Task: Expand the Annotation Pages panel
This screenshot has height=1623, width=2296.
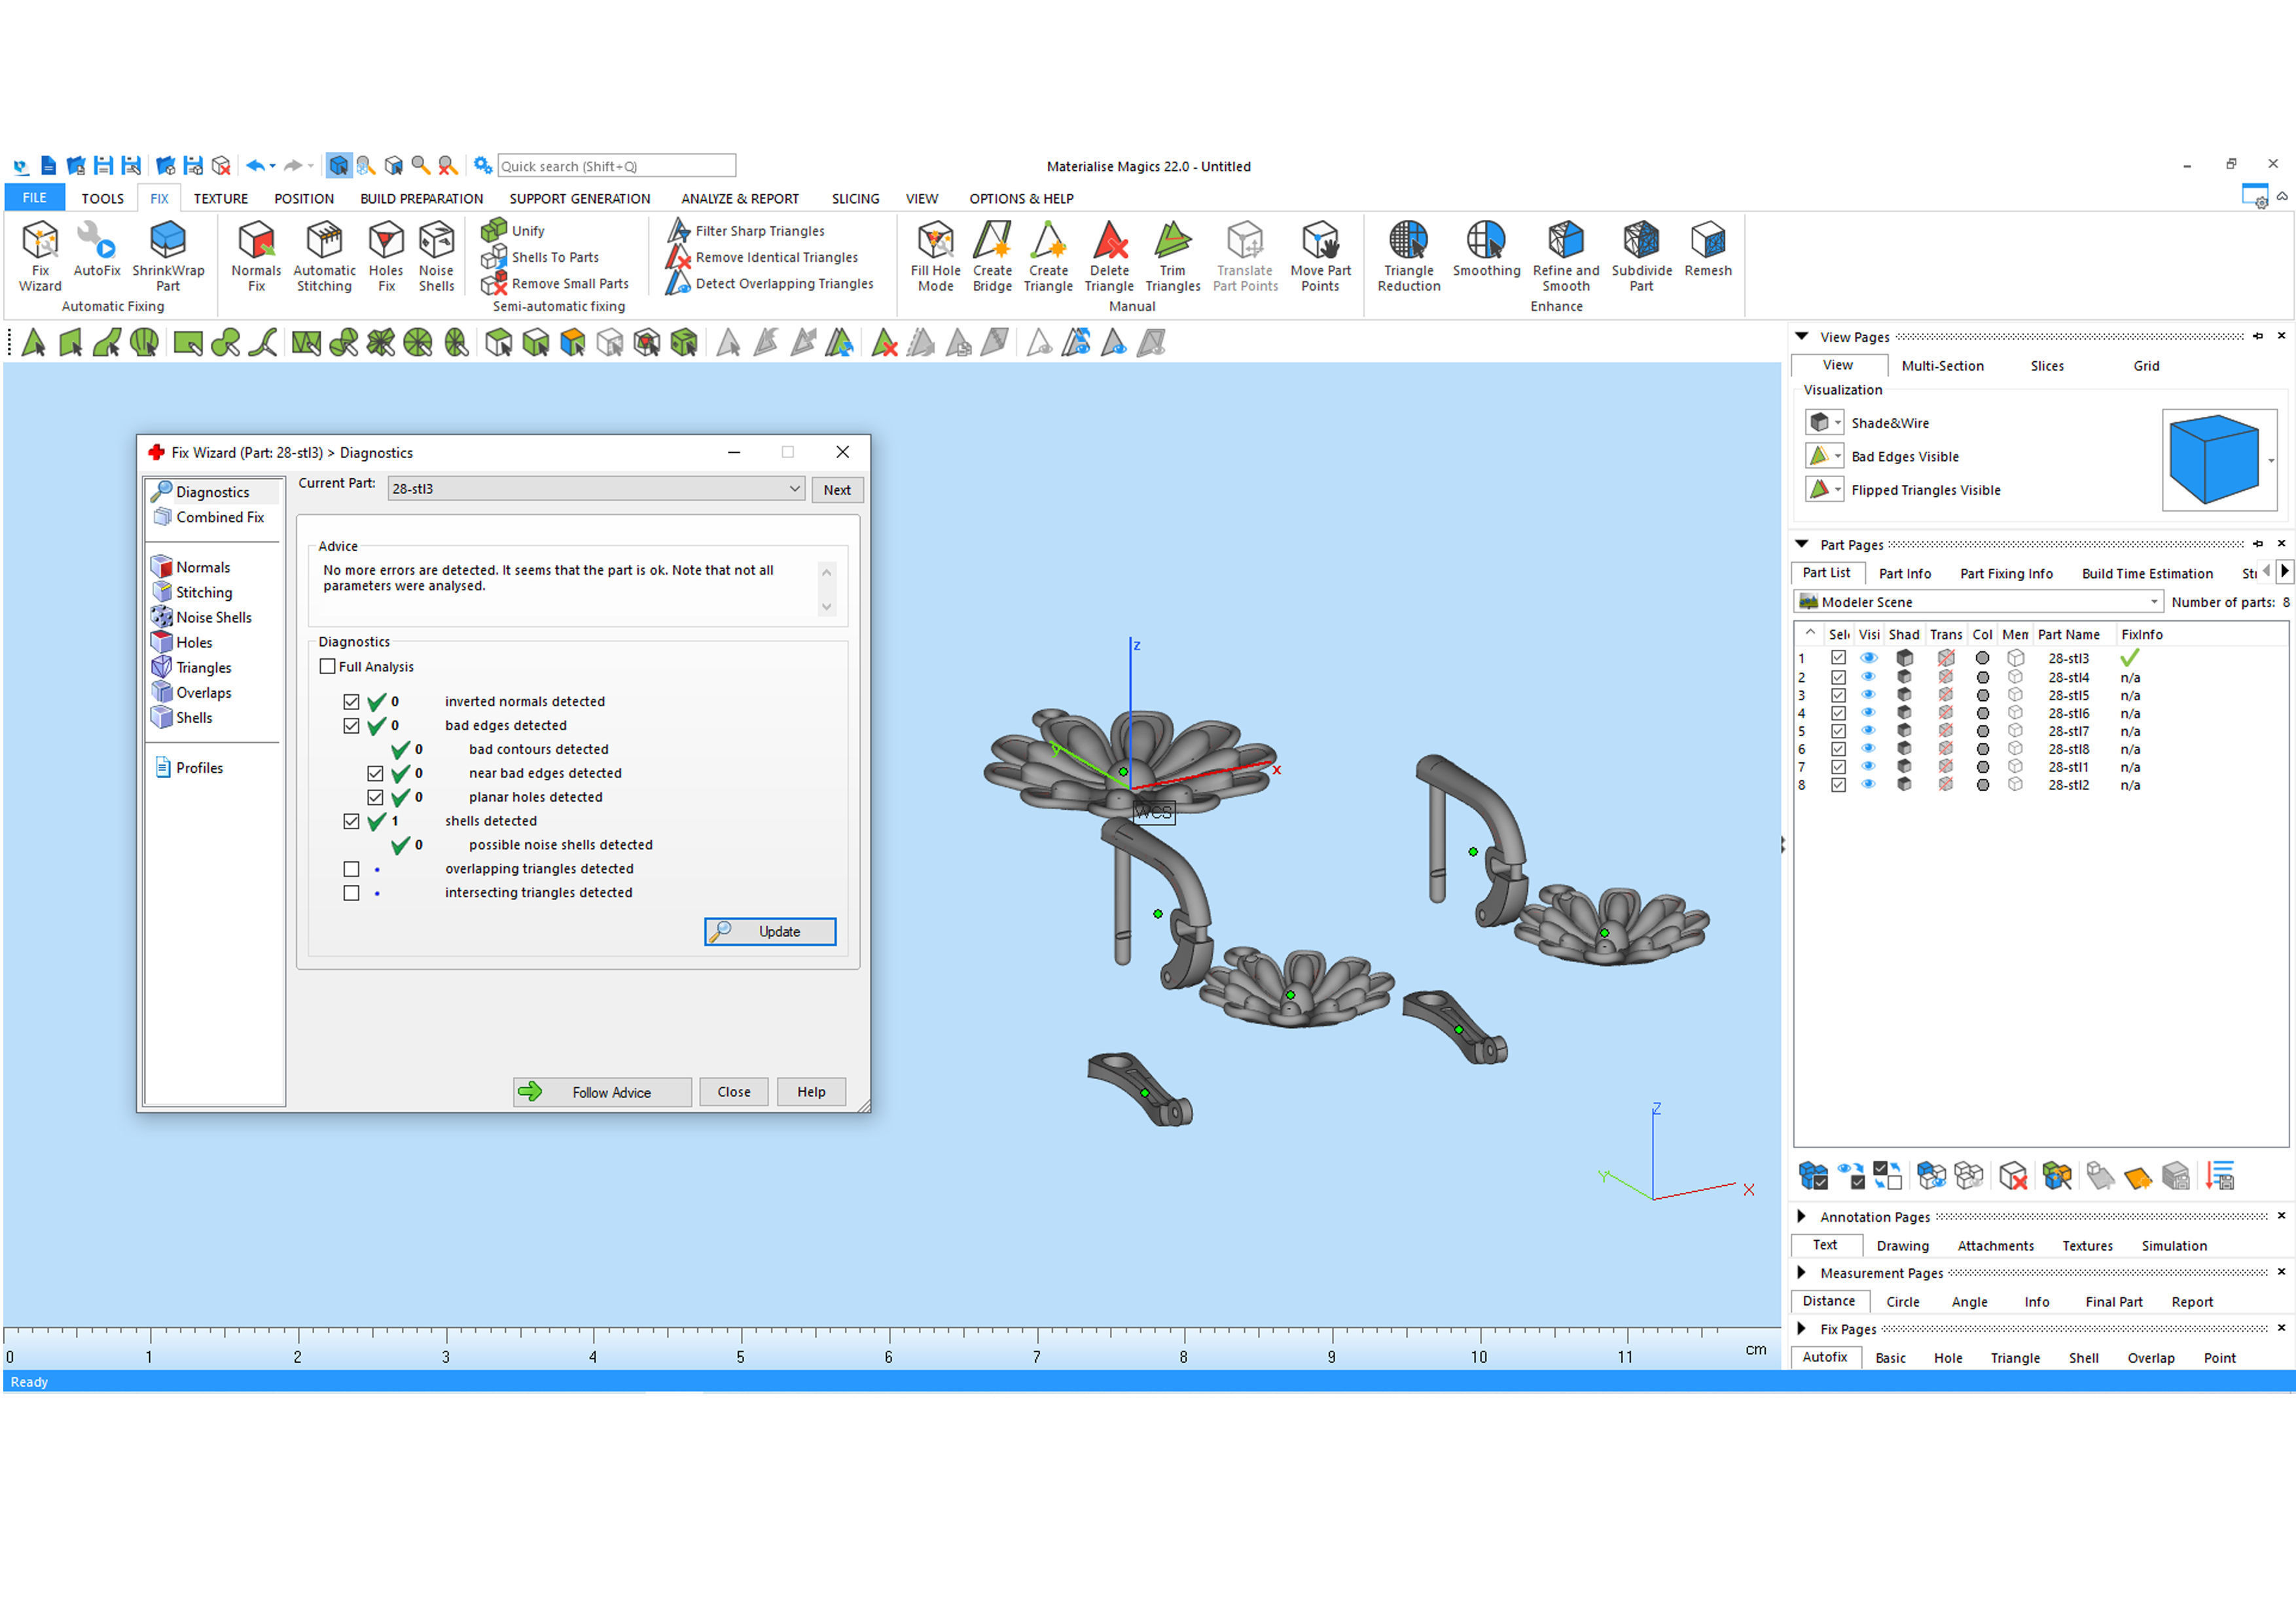Action: click(x=1801, y=1216)
